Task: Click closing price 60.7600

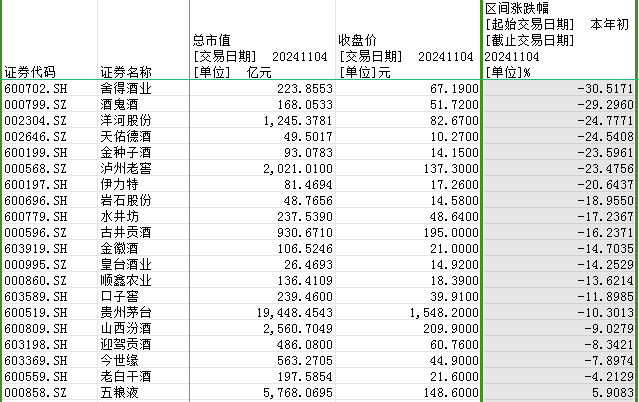Action: 408,345
